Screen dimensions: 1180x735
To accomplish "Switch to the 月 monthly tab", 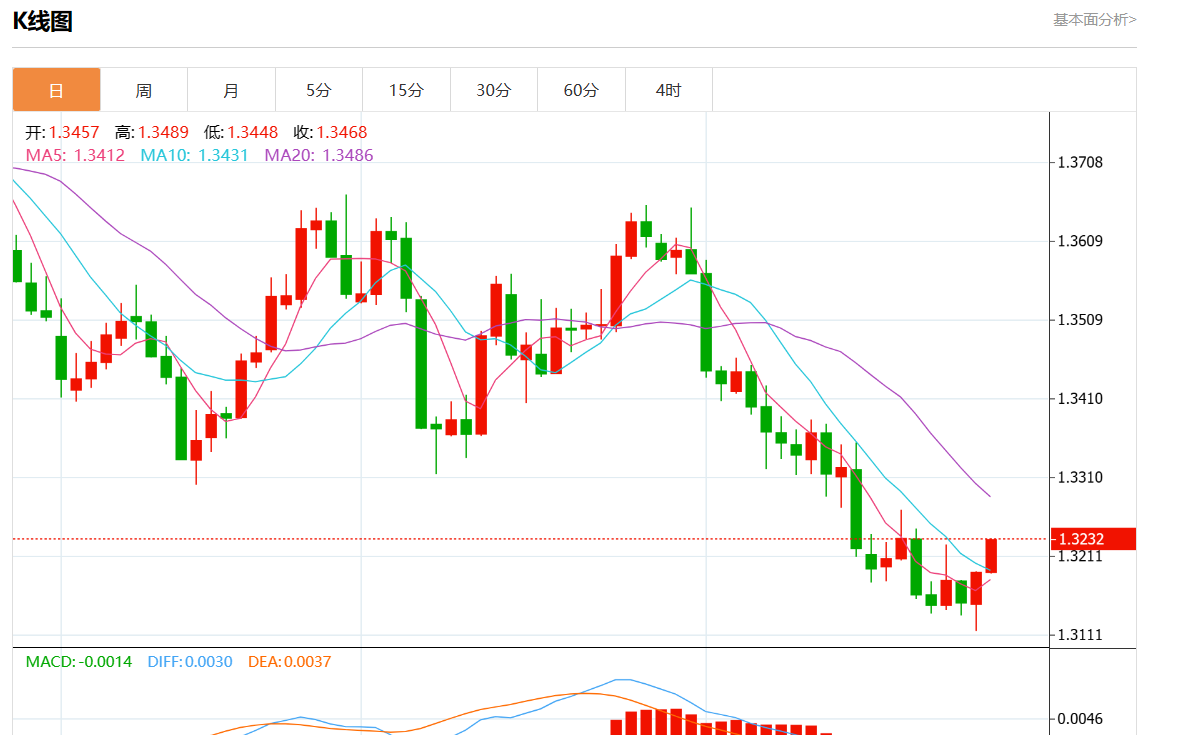I will click(231, 90).
